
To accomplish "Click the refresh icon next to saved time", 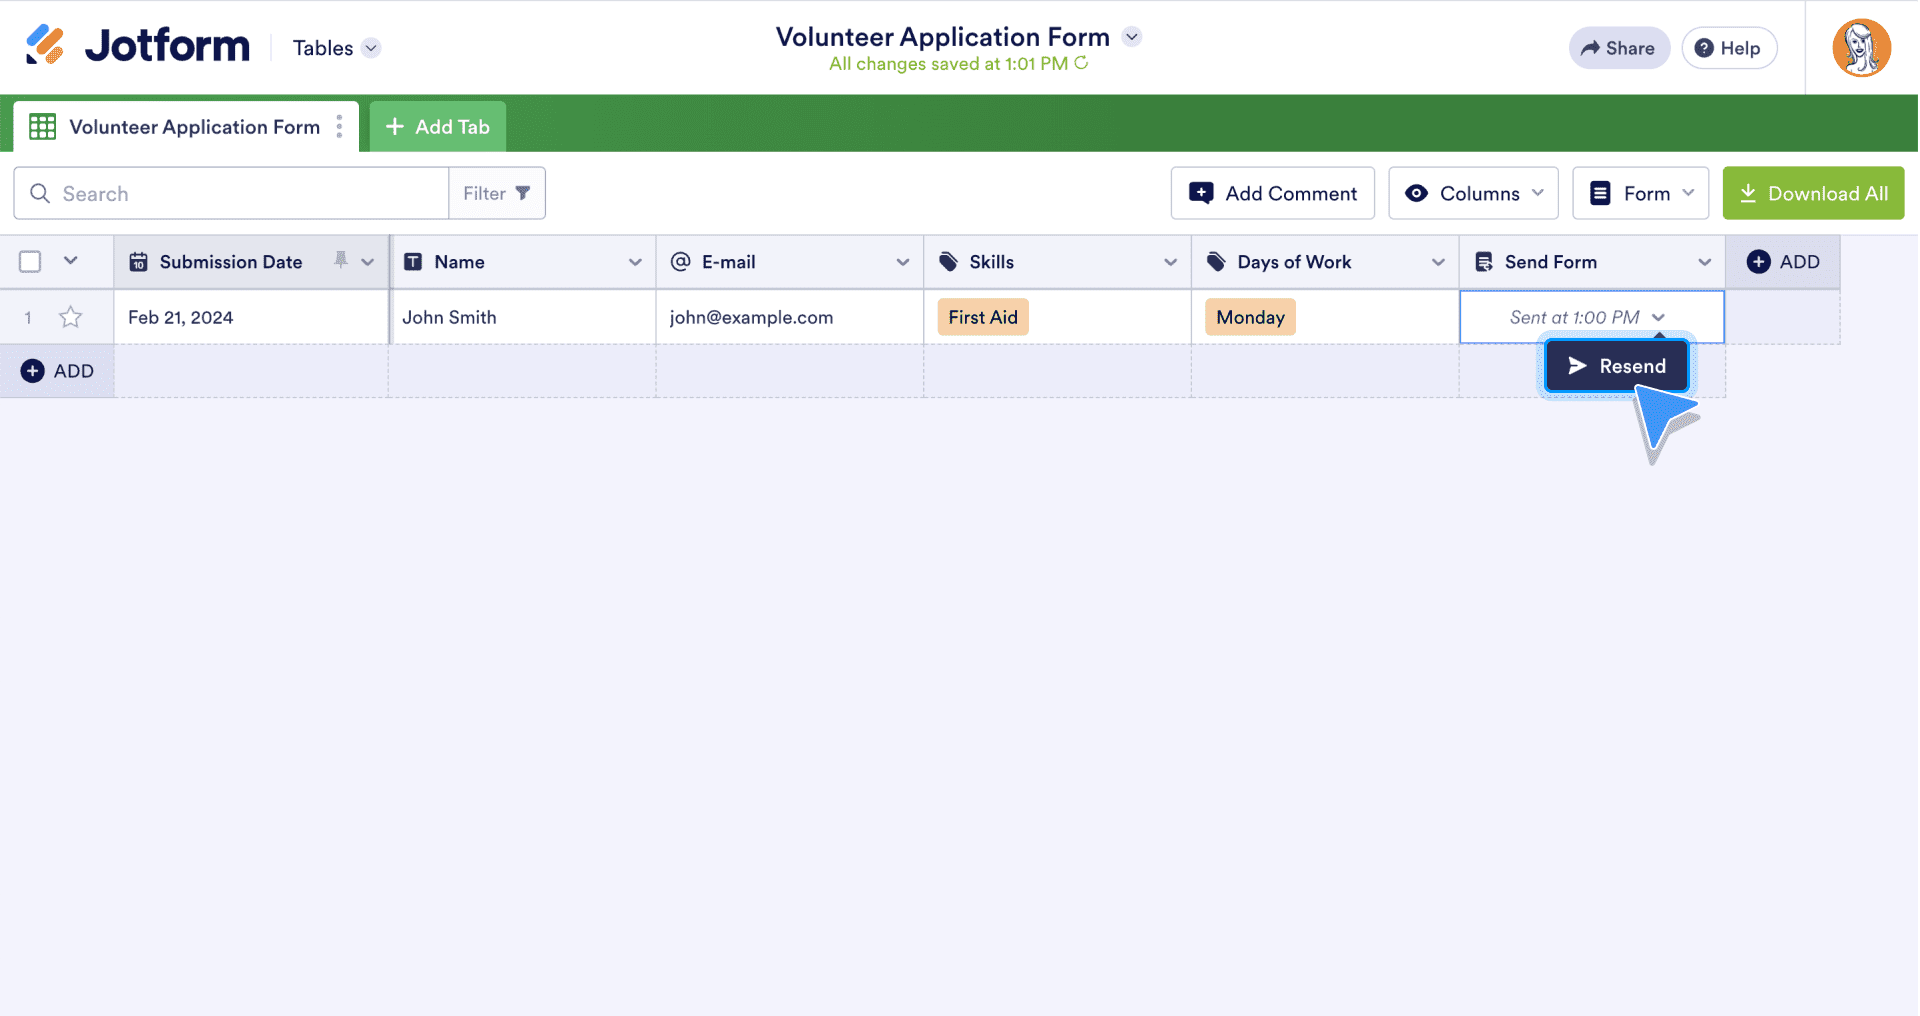I will pos(1081,63).
